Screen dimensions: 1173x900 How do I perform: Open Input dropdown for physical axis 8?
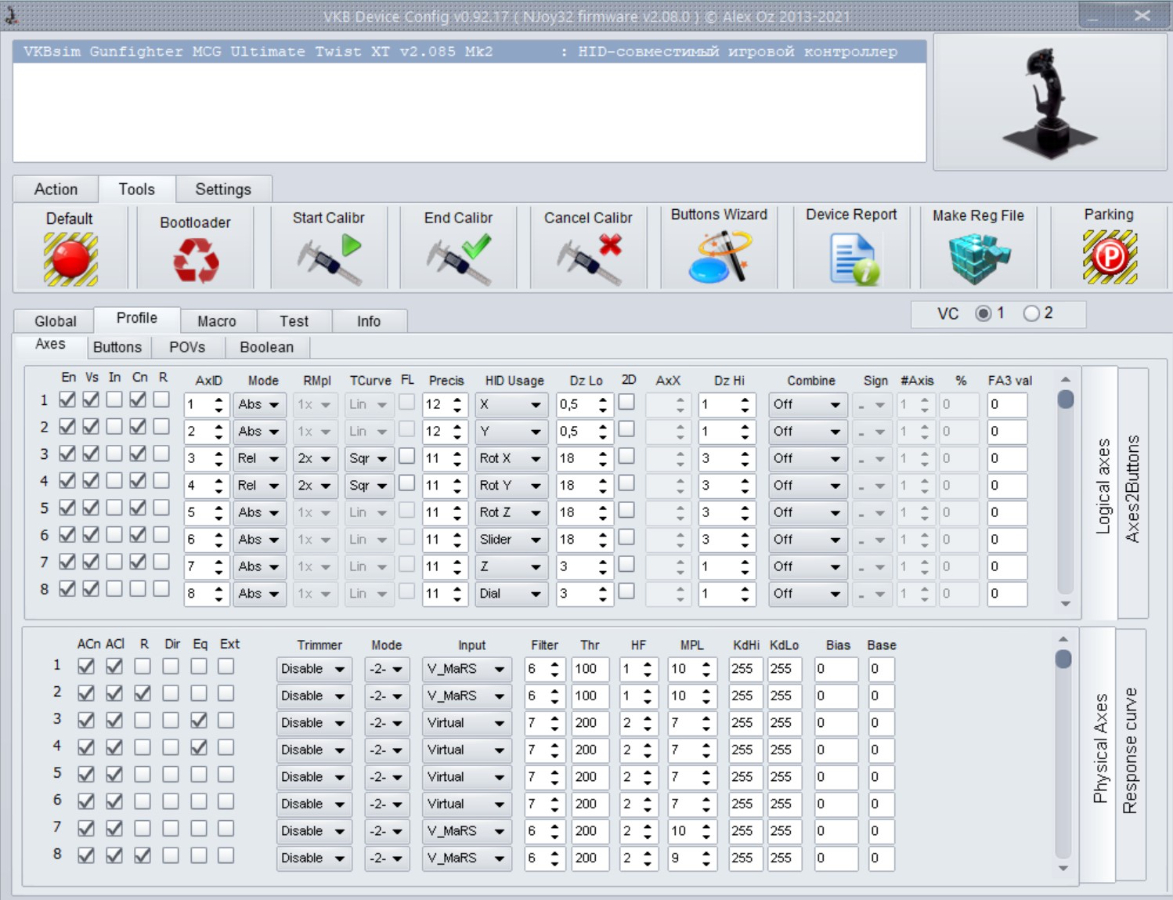tap(466, 858)
